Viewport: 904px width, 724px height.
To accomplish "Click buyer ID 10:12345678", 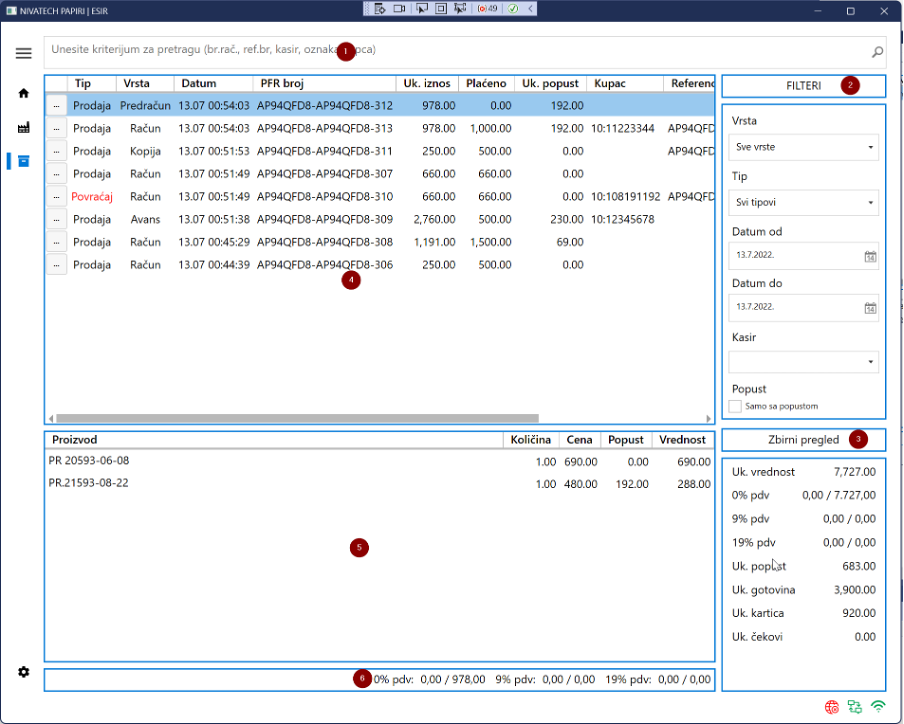I will coord(623,220).
